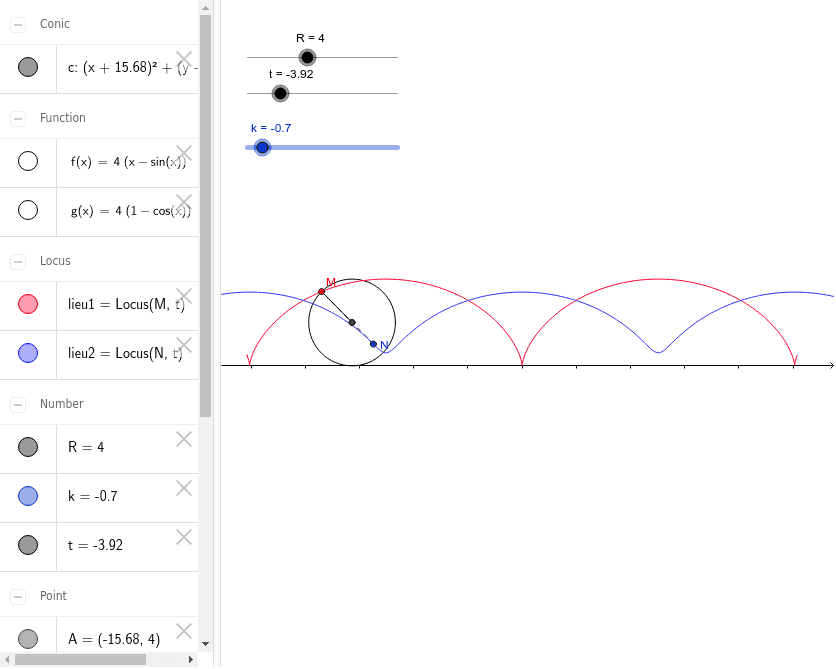Click red point M on the circle
Image resolution: width=836 pixels, height=669 pixels.
pyautogui.click(x=321, y=292)
